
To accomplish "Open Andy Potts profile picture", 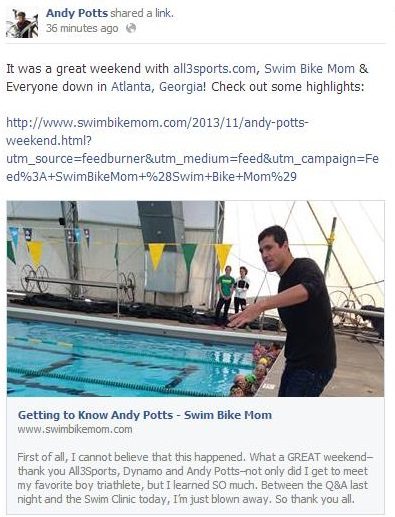I will (22, 23).
